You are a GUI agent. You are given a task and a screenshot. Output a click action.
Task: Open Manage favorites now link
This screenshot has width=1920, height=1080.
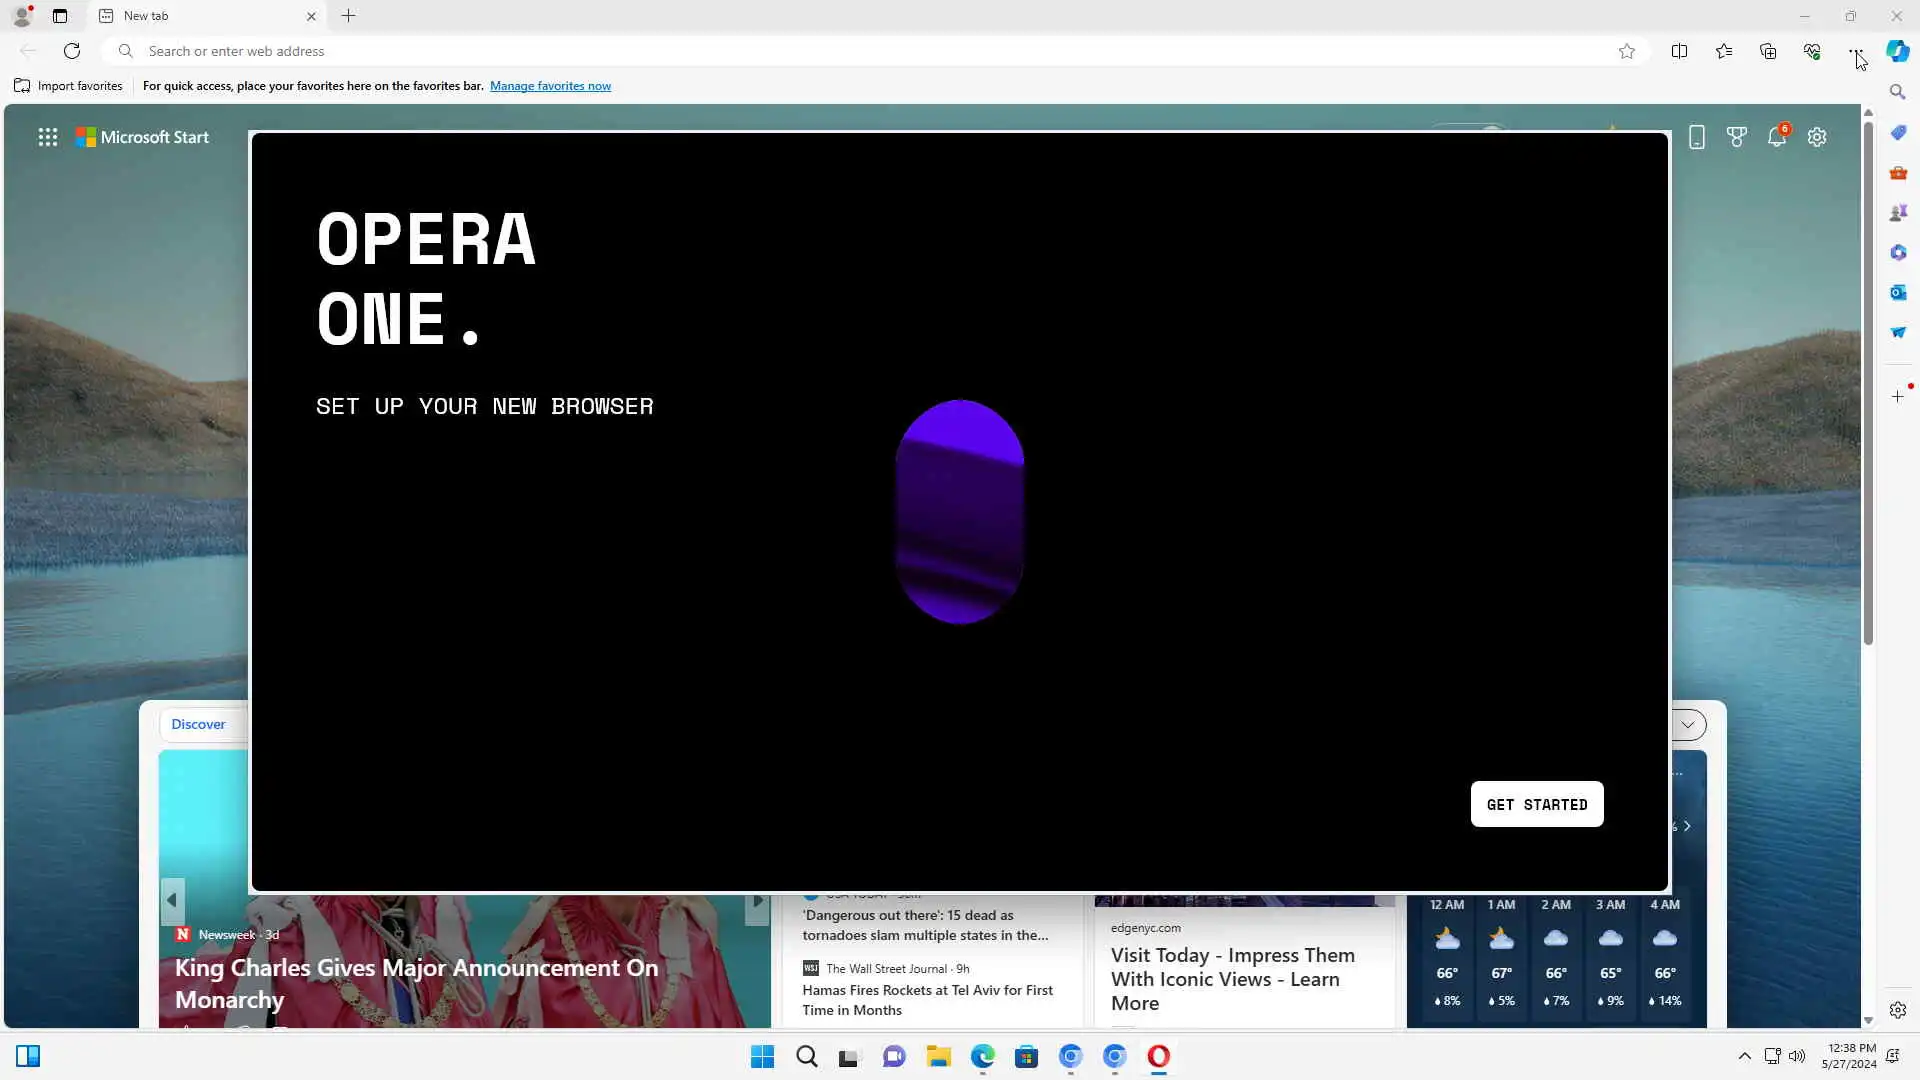550,86
